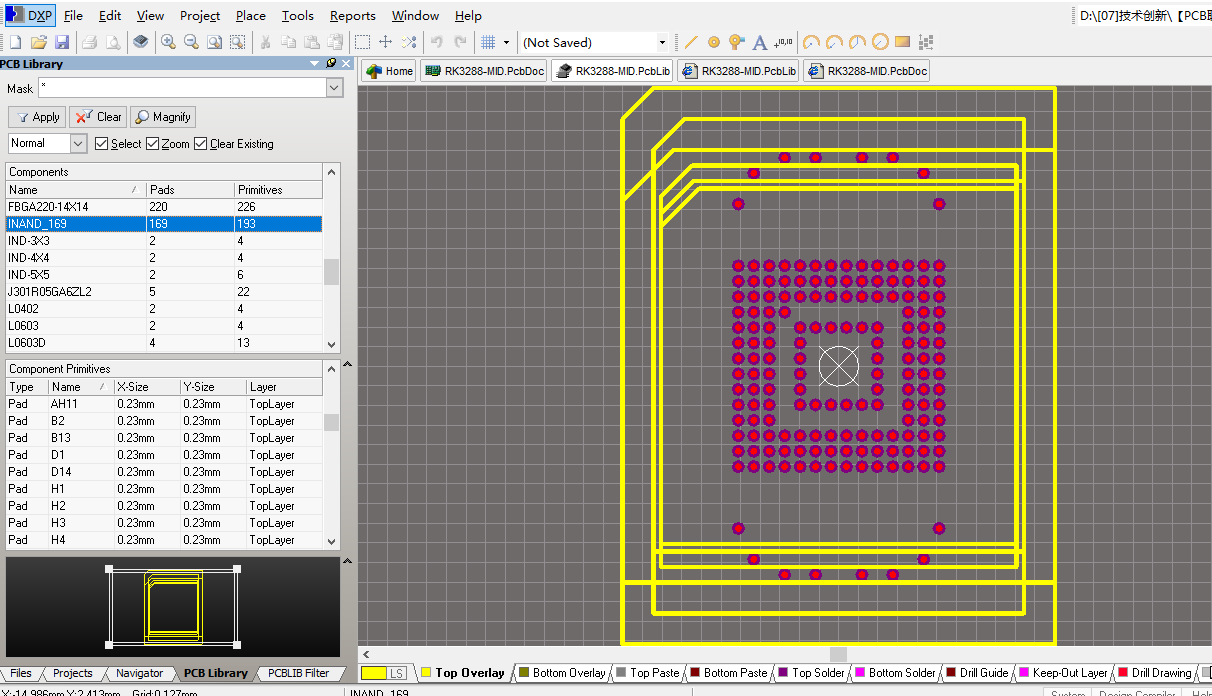
Task: Click the Print icon in toolbar
Action: coord(90,42)
